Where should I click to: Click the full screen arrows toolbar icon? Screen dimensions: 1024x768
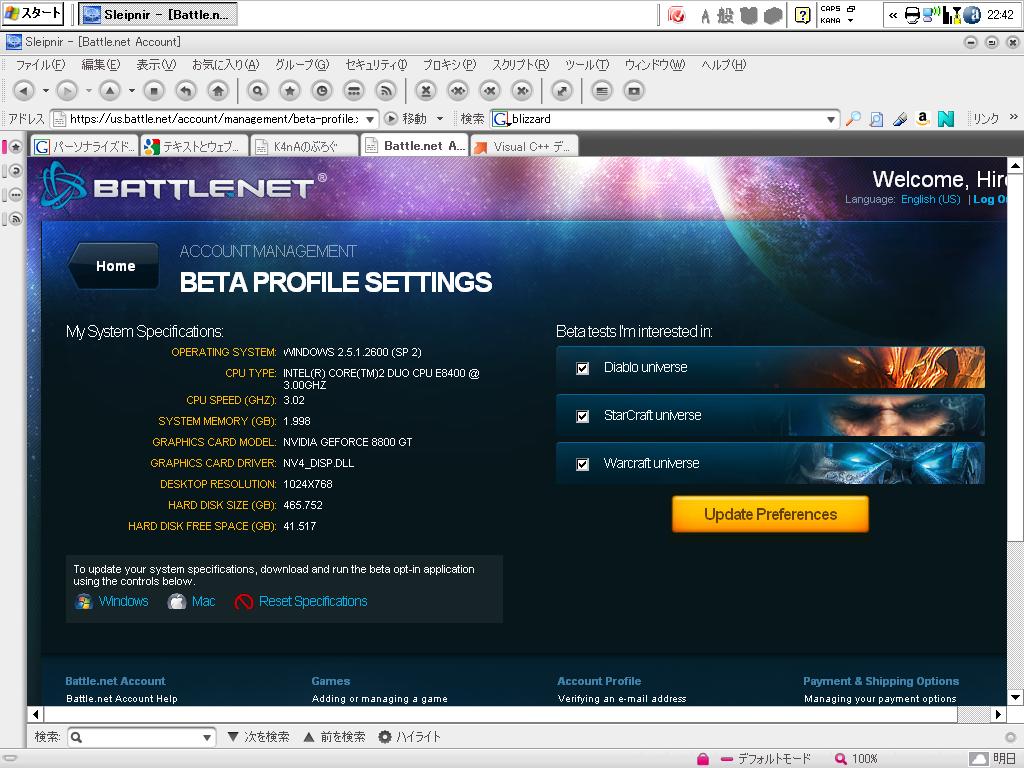click(x=562, y=91)
